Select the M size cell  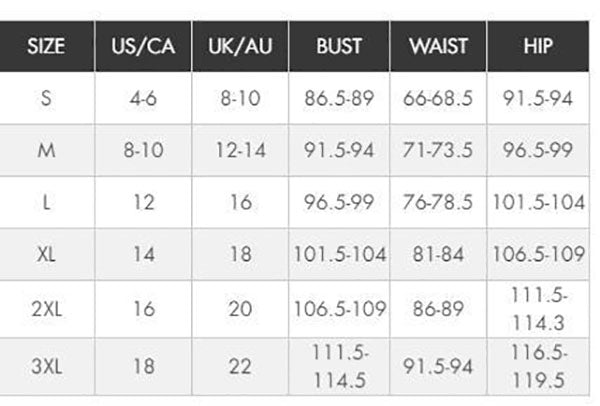[x=46, y=150]
